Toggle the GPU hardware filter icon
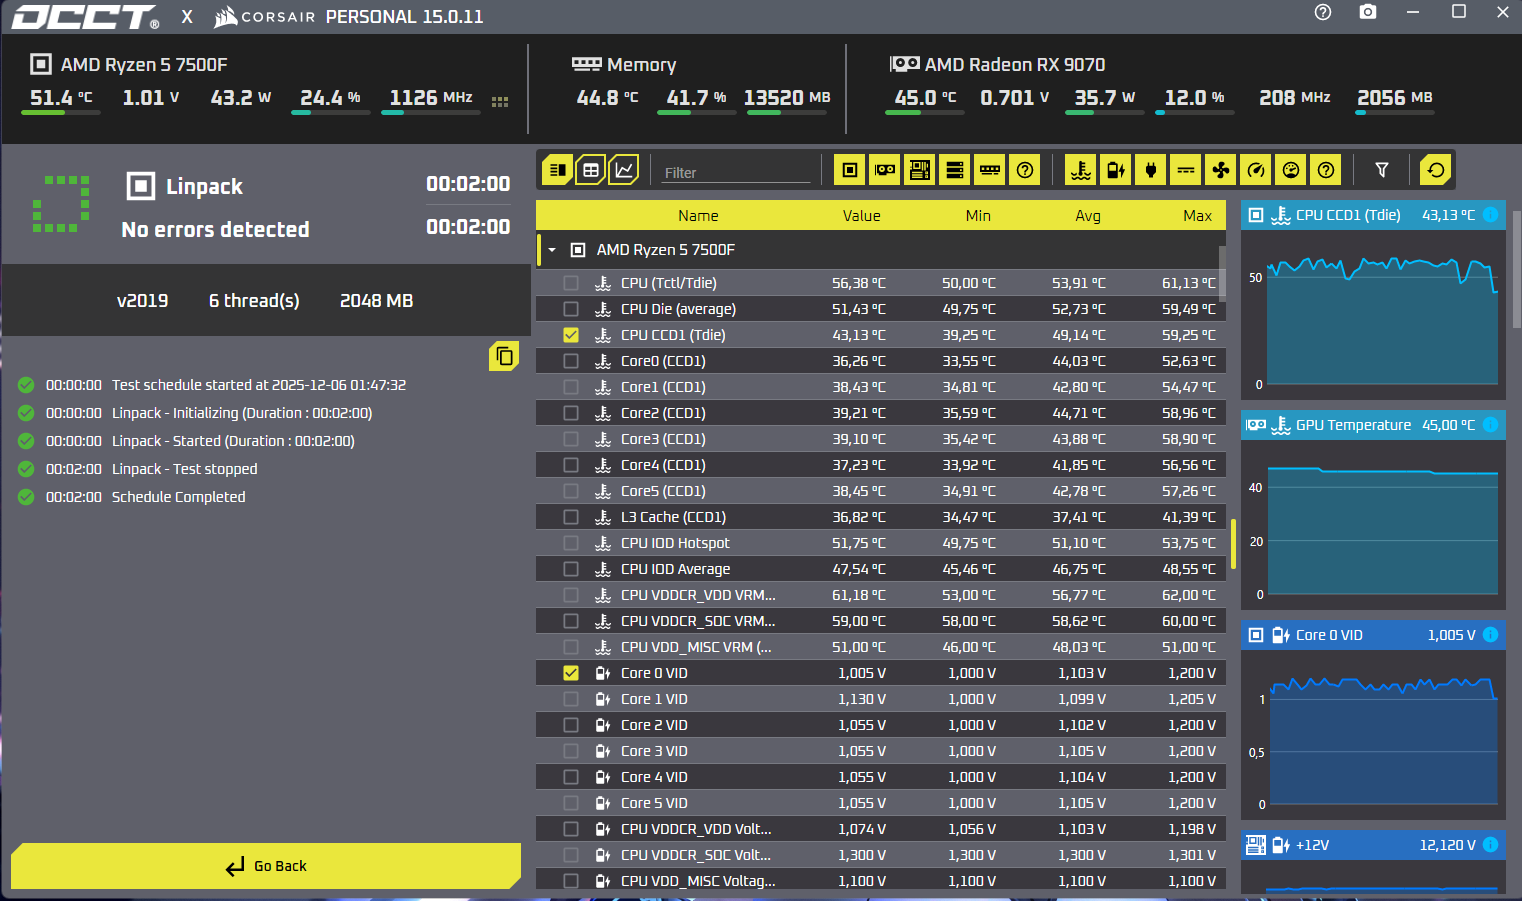Viewport: 1522px width, 901px height. click(x=885, y=170)
